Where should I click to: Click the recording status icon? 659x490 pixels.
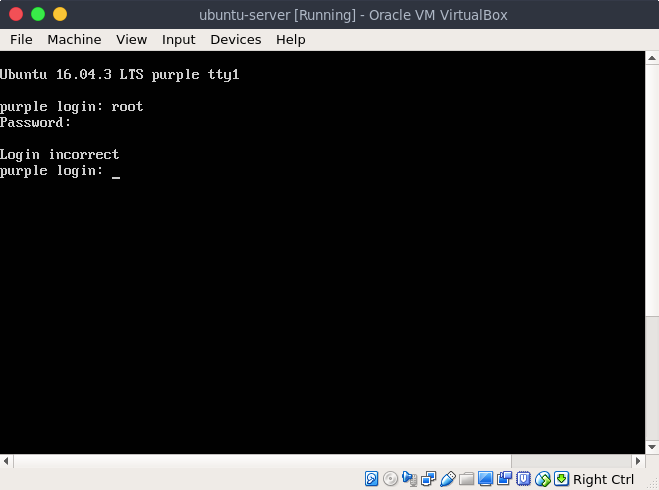[504, 479]
